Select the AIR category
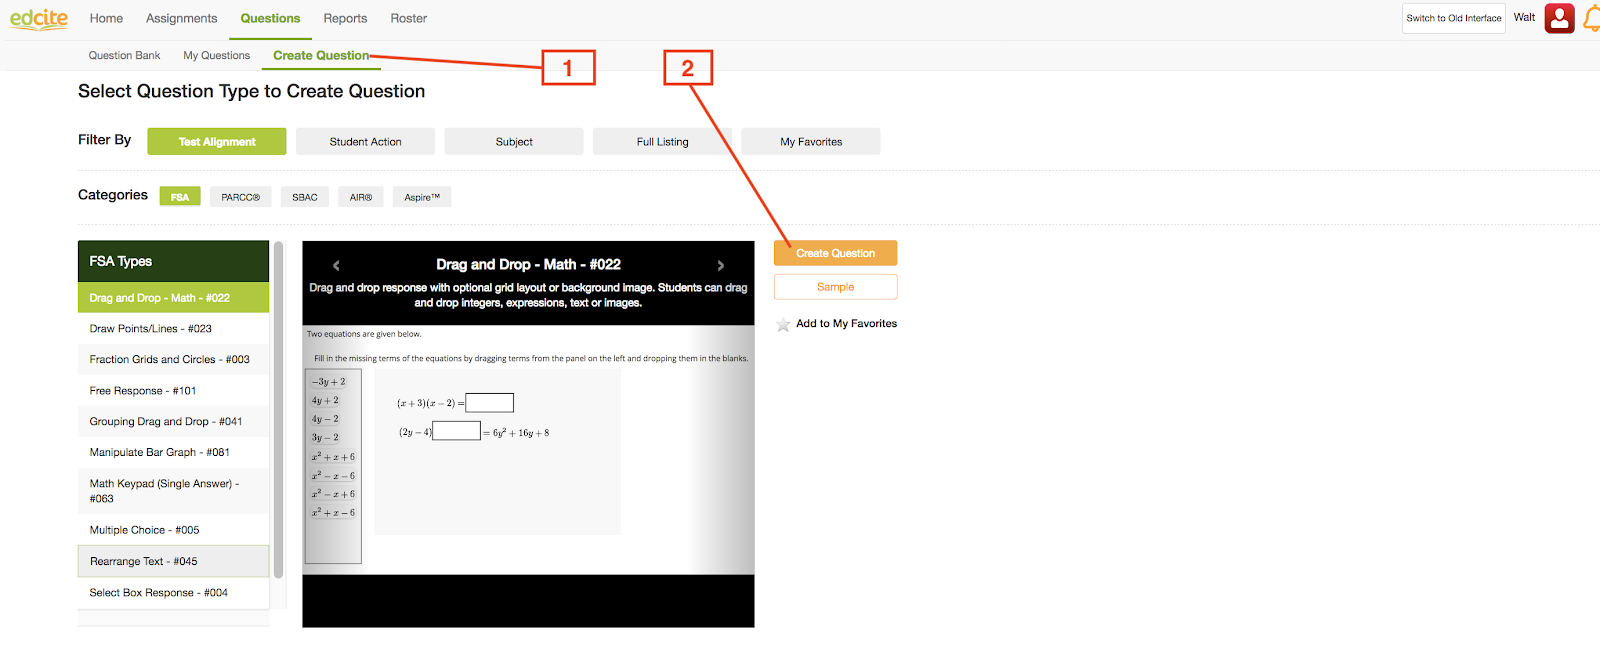The image size is (1600, 651). [361, 197]
